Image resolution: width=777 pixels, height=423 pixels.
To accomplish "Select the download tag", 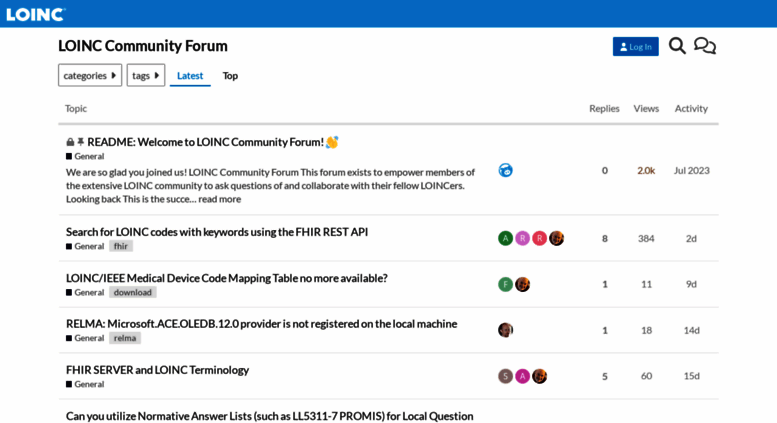I will coord(132,292).
